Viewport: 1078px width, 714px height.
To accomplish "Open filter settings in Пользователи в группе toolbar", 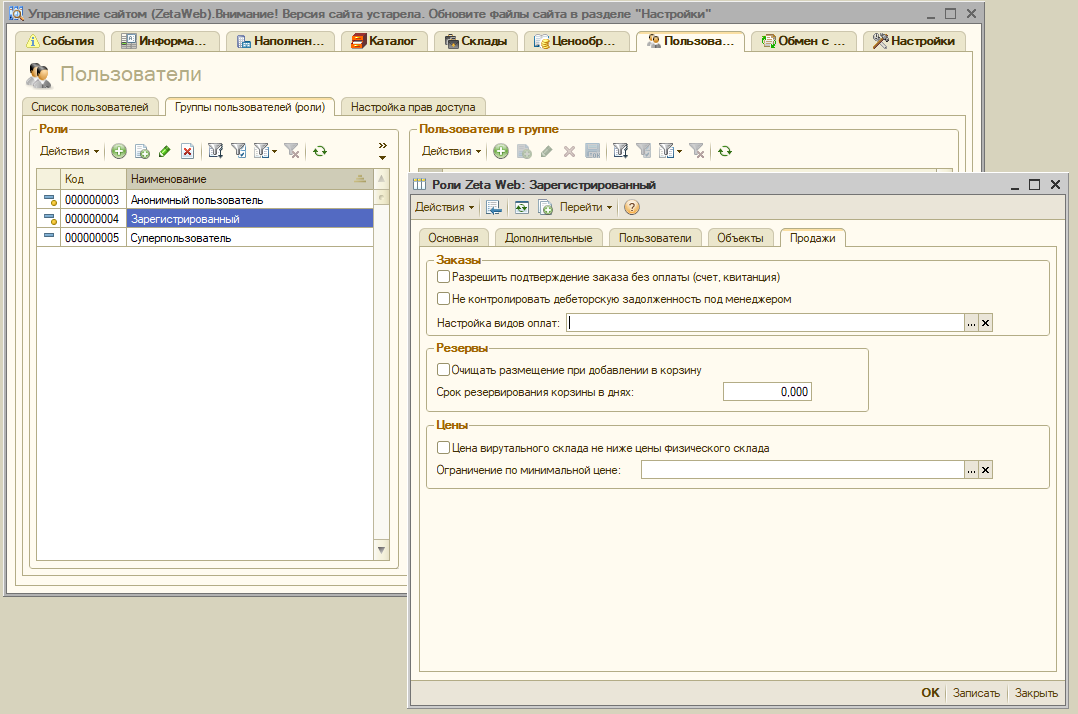I will 621,151.
